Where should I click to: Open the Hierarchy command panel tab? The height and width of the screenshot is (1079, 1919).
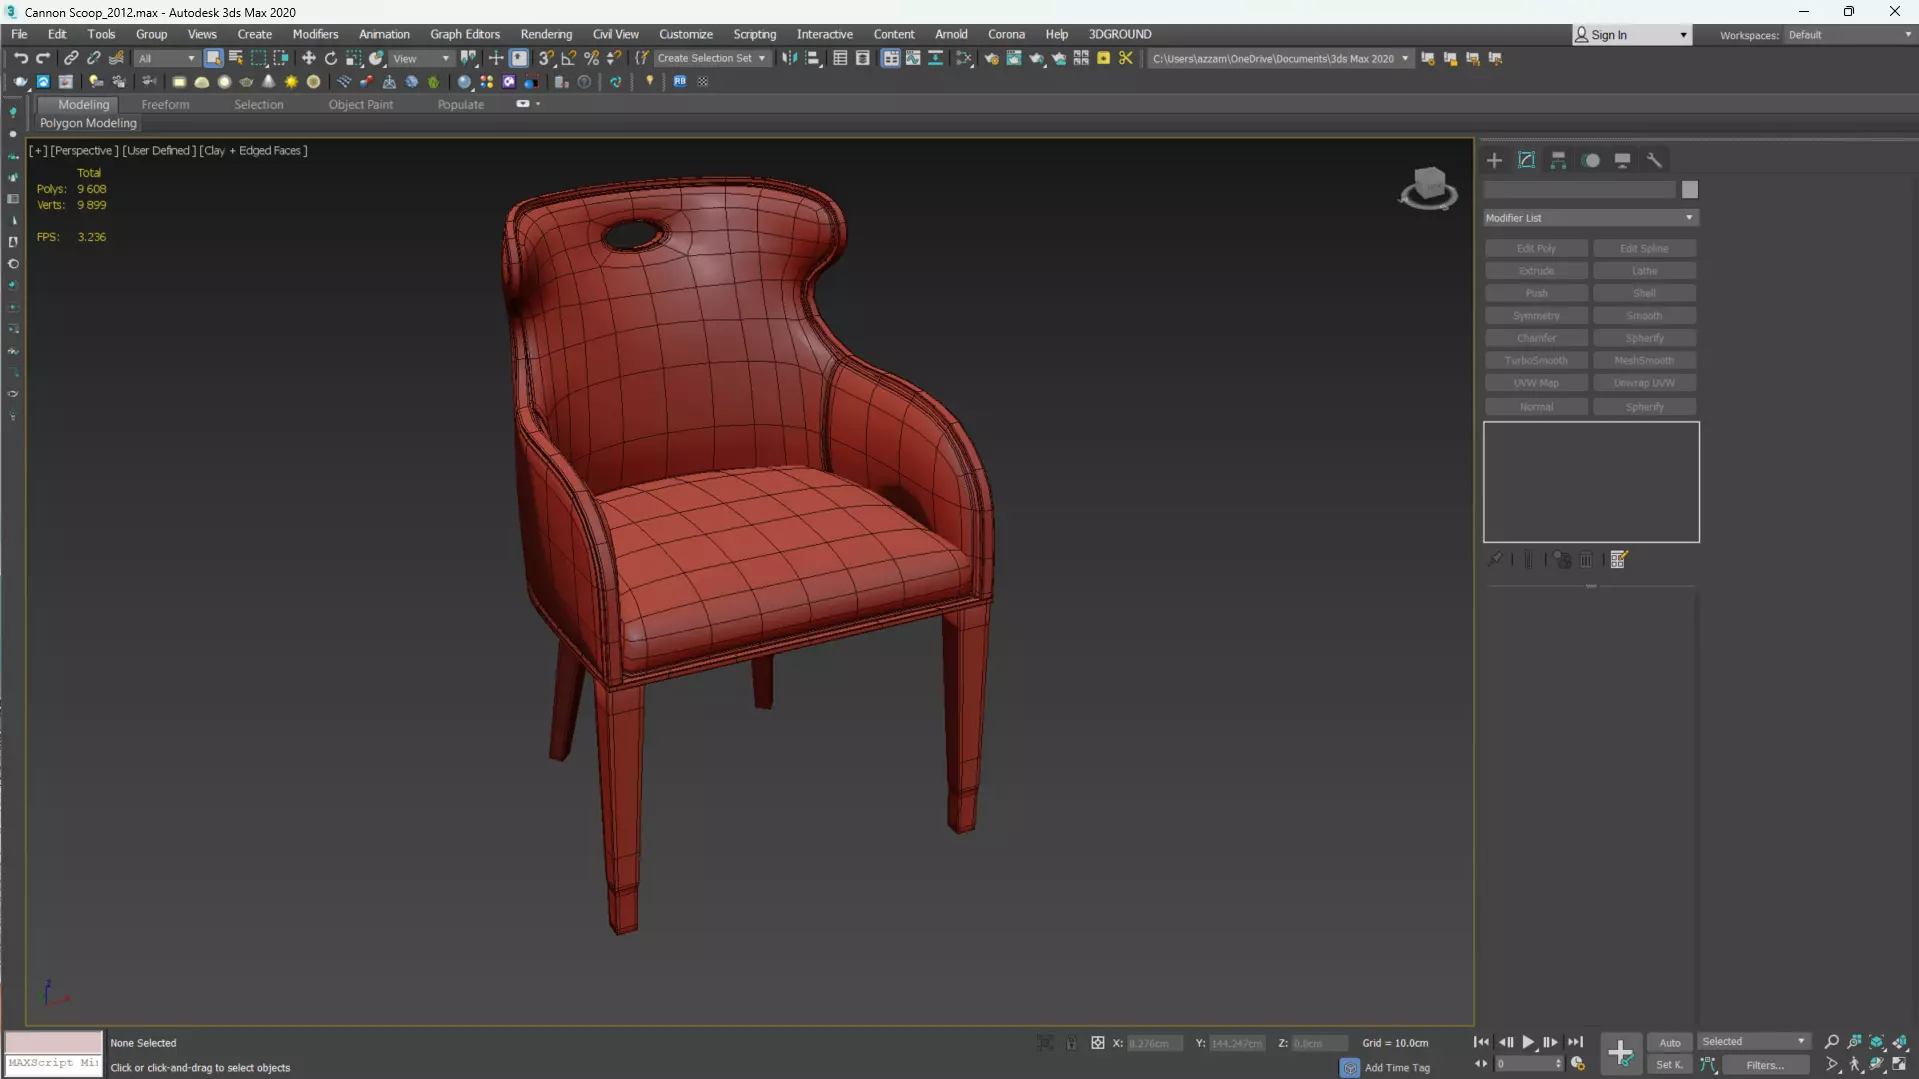pos(1558,160)
